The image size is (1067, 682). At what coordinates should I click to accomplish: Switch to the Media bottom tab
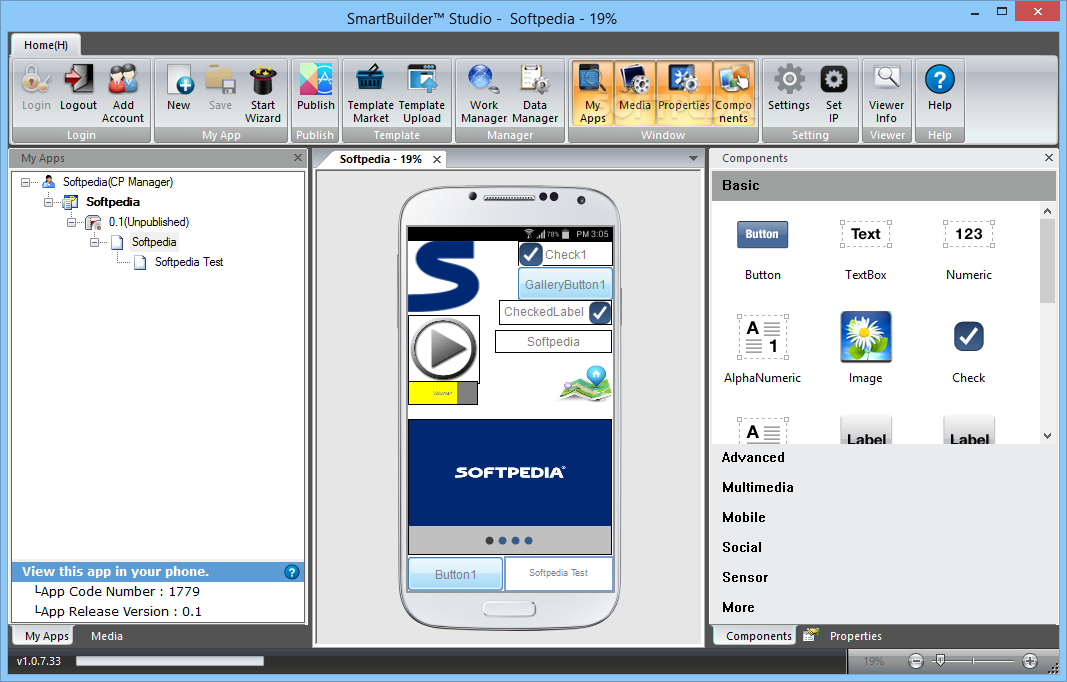[x=107, y=636]
